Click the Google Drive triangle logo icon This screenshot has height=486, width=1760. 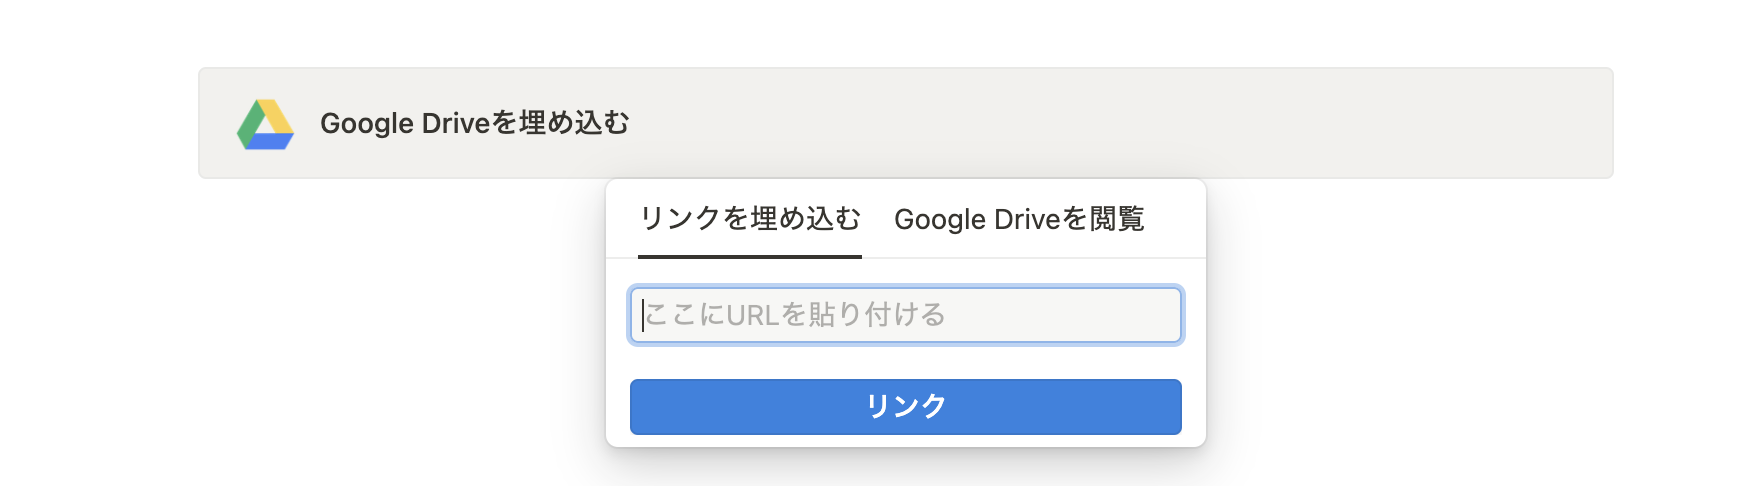coord(265,124)
